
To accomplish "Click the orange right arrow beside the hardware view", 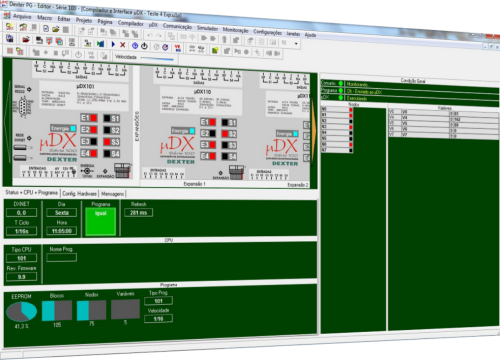I will (x=313, y=132).
